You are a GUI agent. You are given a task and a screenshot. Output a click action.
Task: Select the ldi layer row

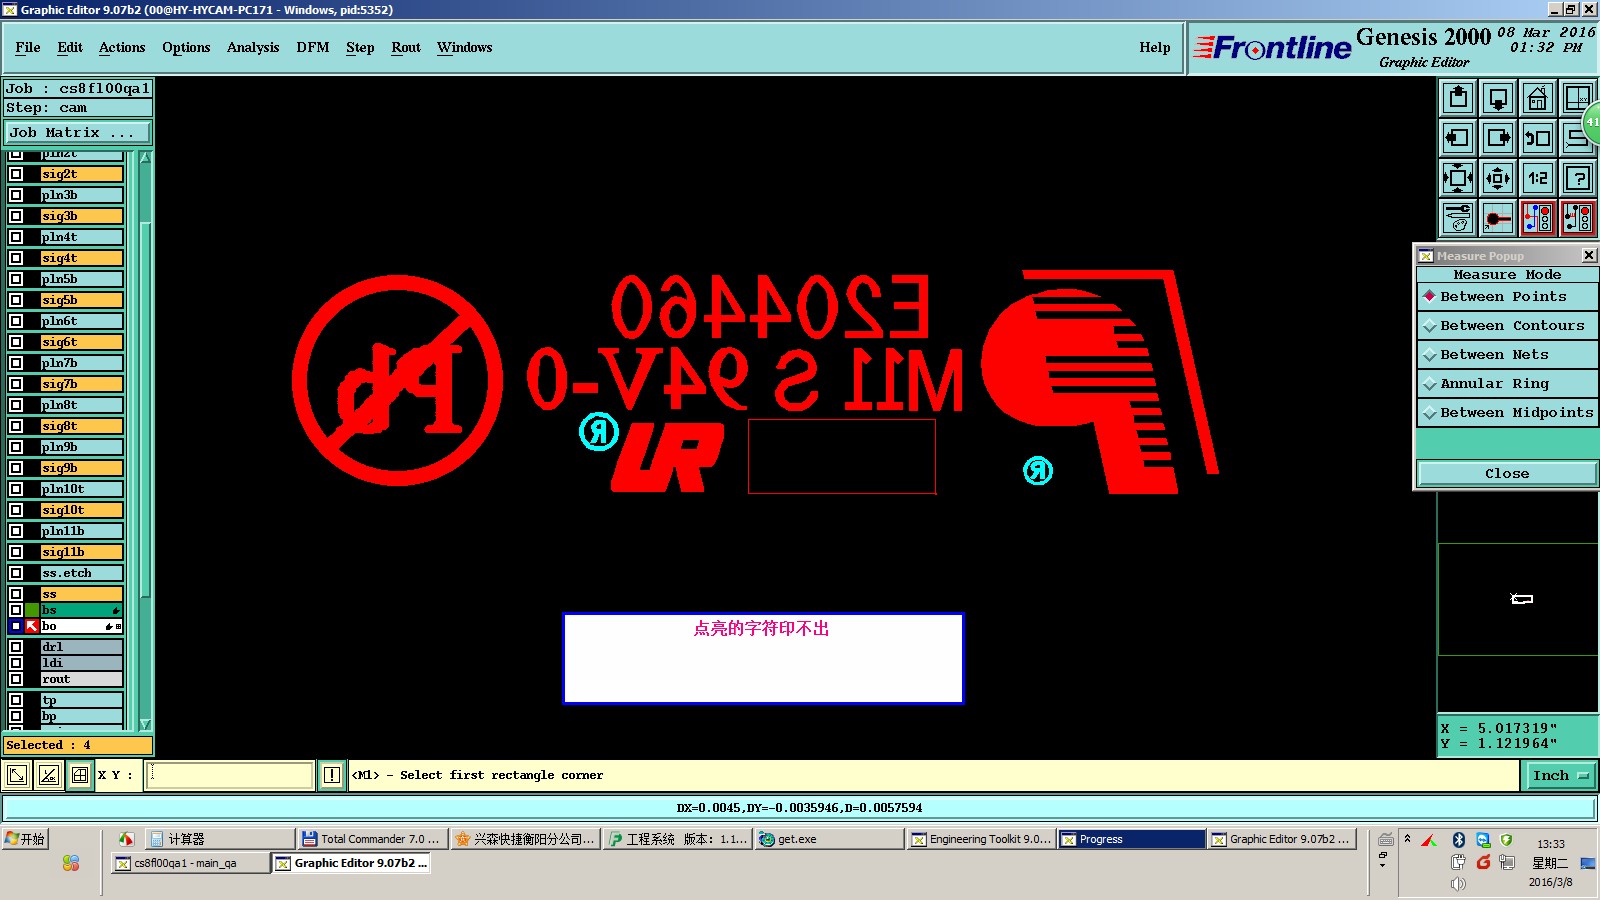[82, 663]
